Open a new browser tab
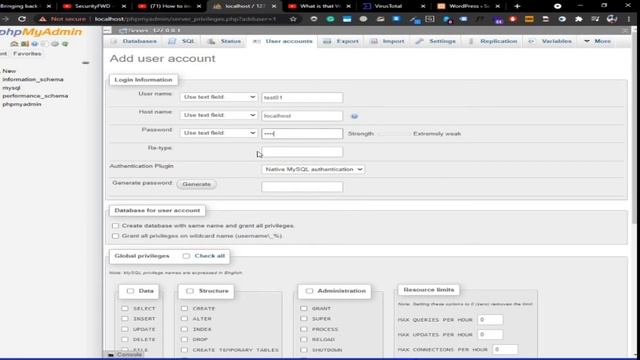The height and width of the screenshot is (360, 640). [x=517, y=6]
